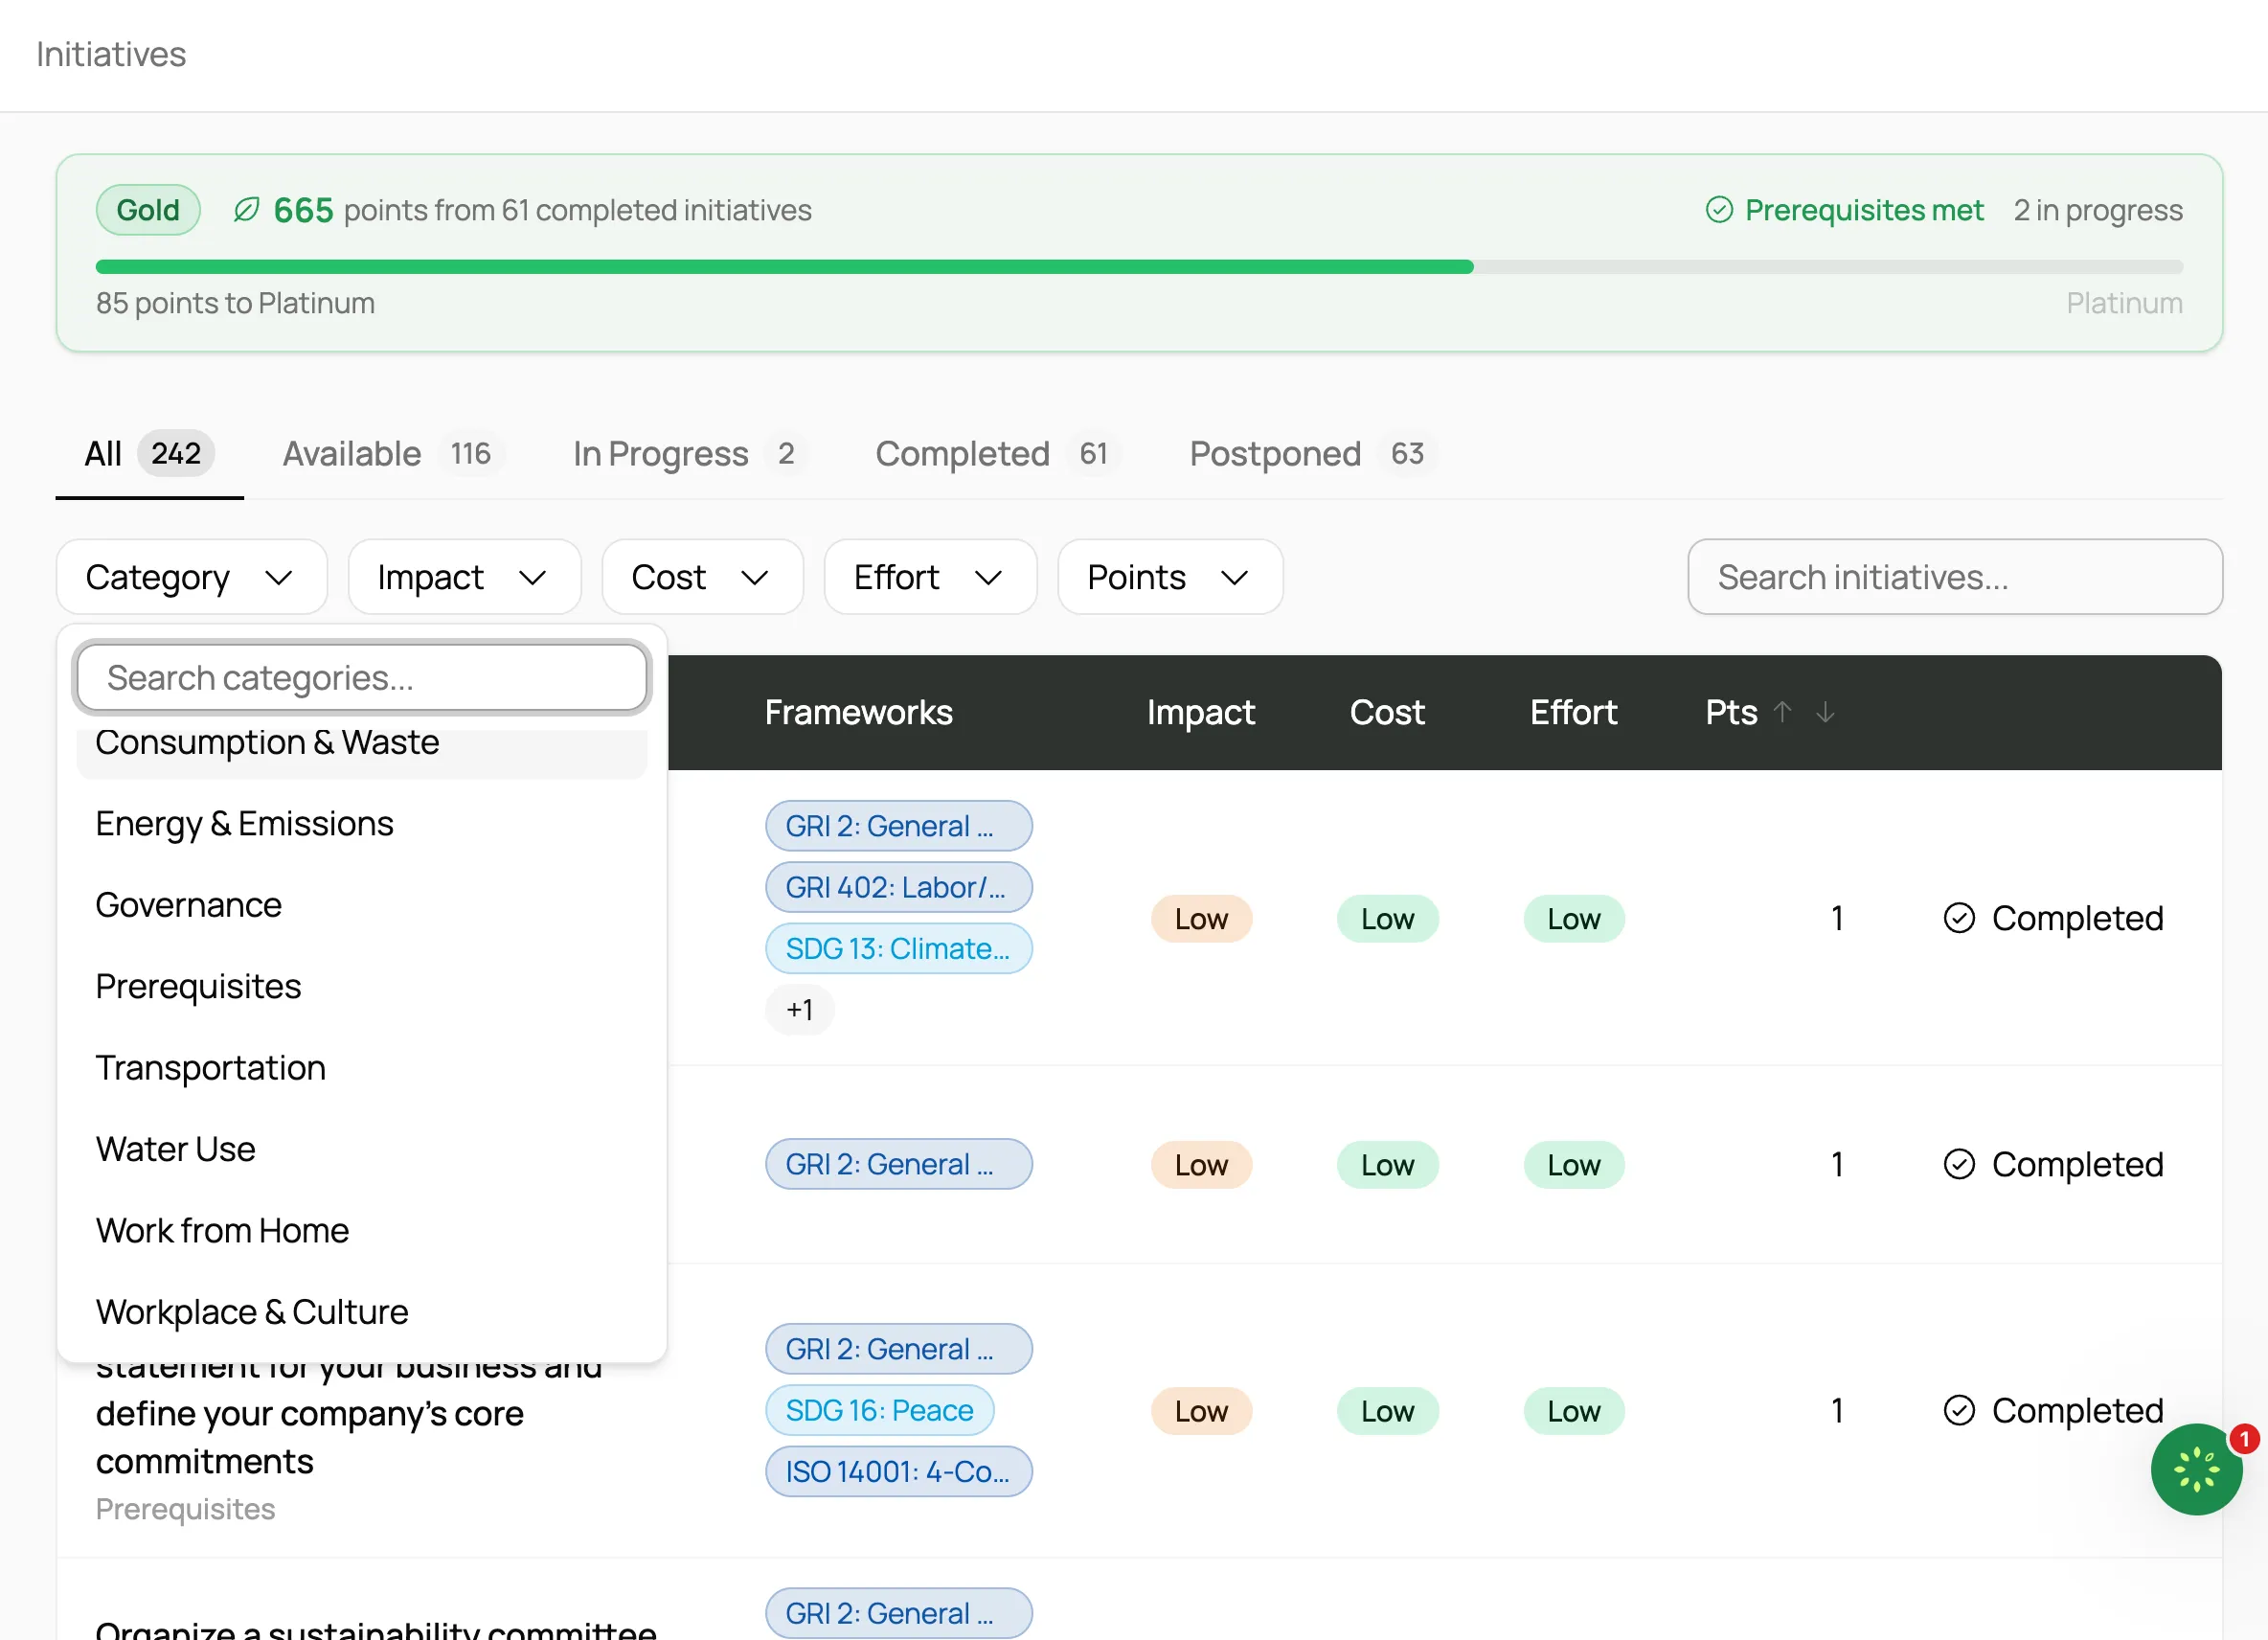Click the Cost column header

pos(1386,712)
